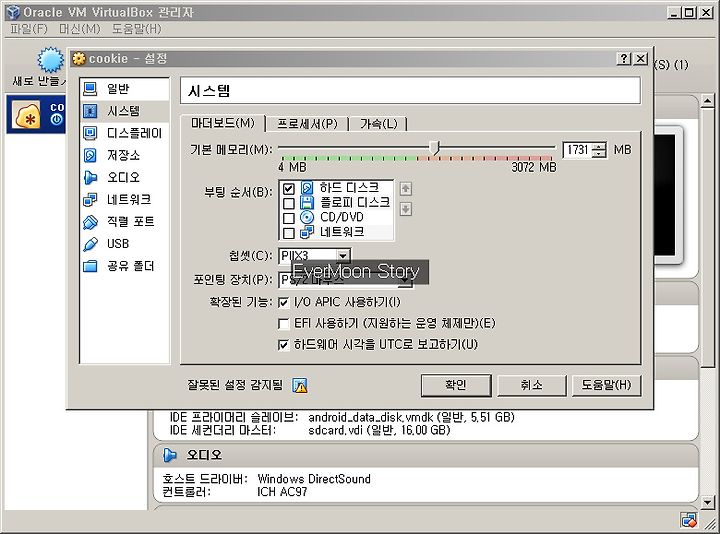Click the manager scrollbar down arrow
The image size is (720, 534).
click(x=708, y=502)
